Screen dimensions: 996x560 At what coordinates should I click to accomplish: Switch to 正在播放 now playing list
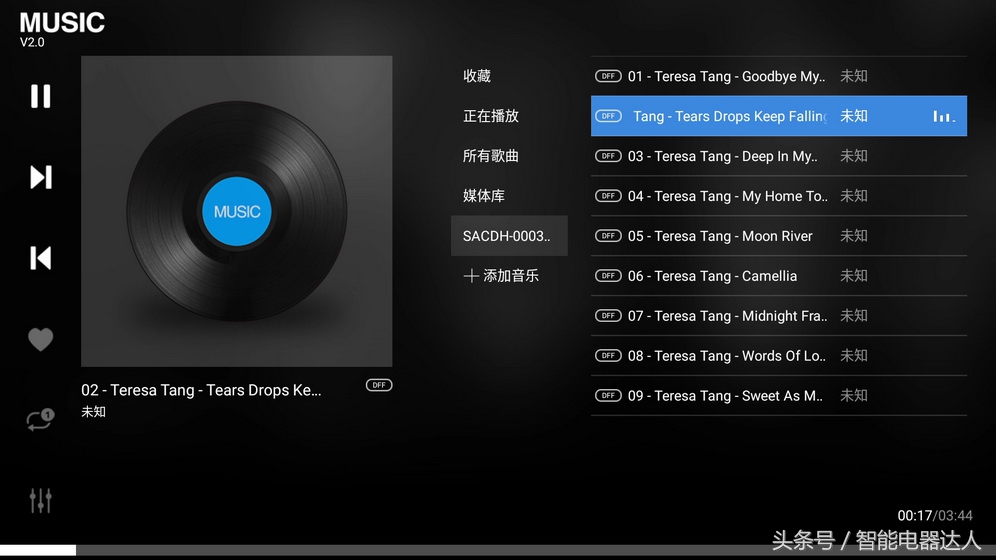pyautogui.click(x=491, y=116)
